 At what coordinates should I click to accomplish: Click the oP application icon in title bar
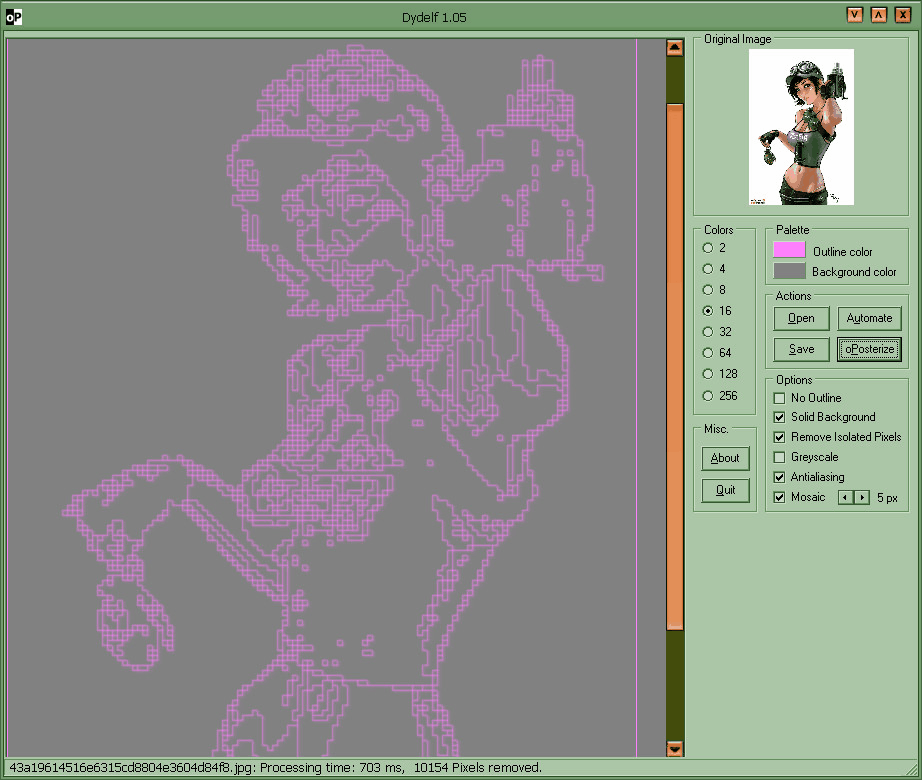[x=14, y=17]
